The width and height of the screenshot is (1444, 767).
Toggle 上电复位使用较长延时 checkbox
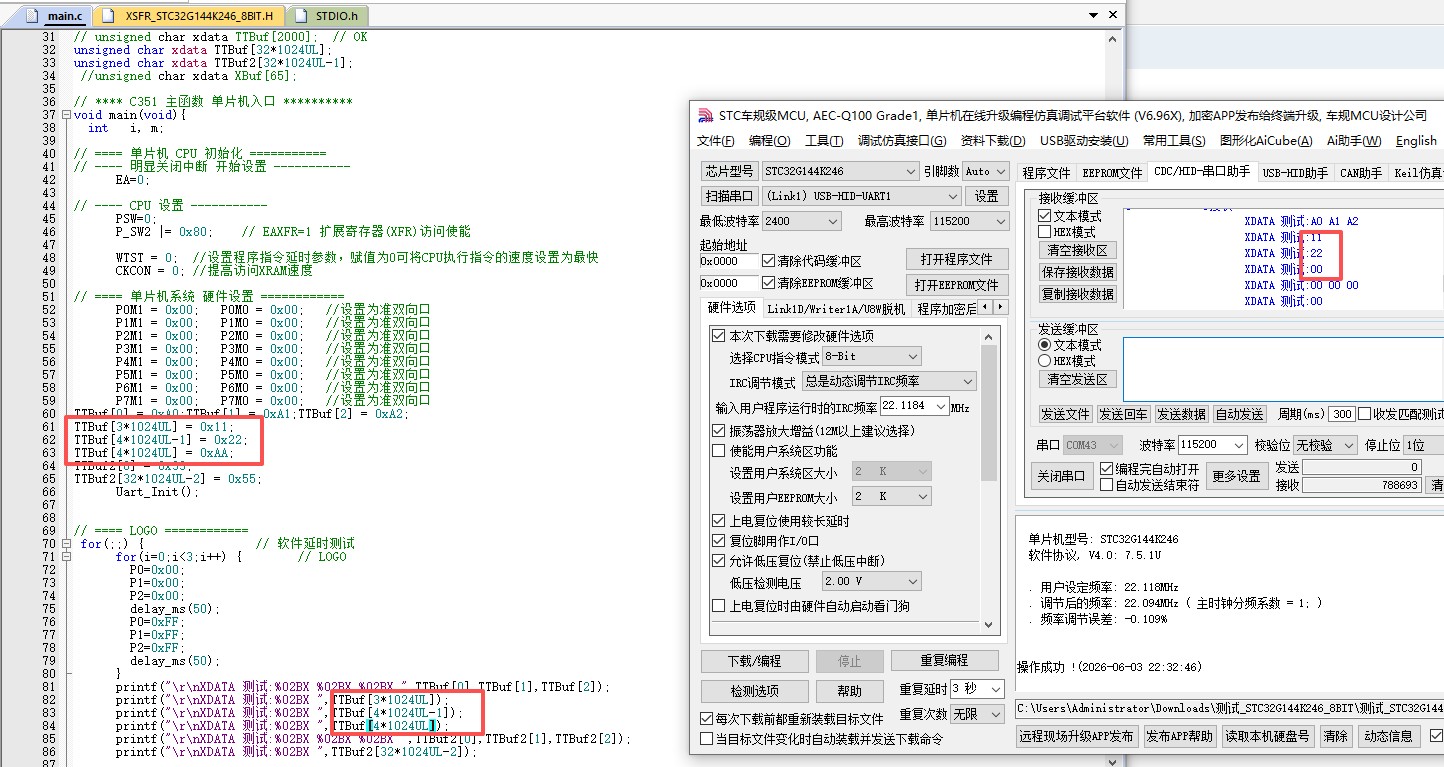pyautogui.click(x=718, y=521)
